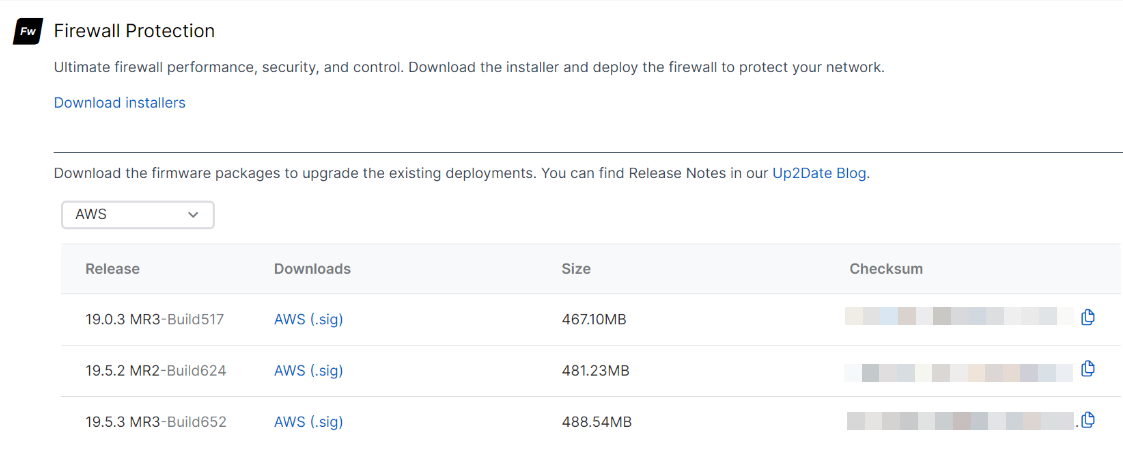1123x457 pixels.
Task: Get the .sig file for 19.5.3 MR3
Action: pos(327,422)
